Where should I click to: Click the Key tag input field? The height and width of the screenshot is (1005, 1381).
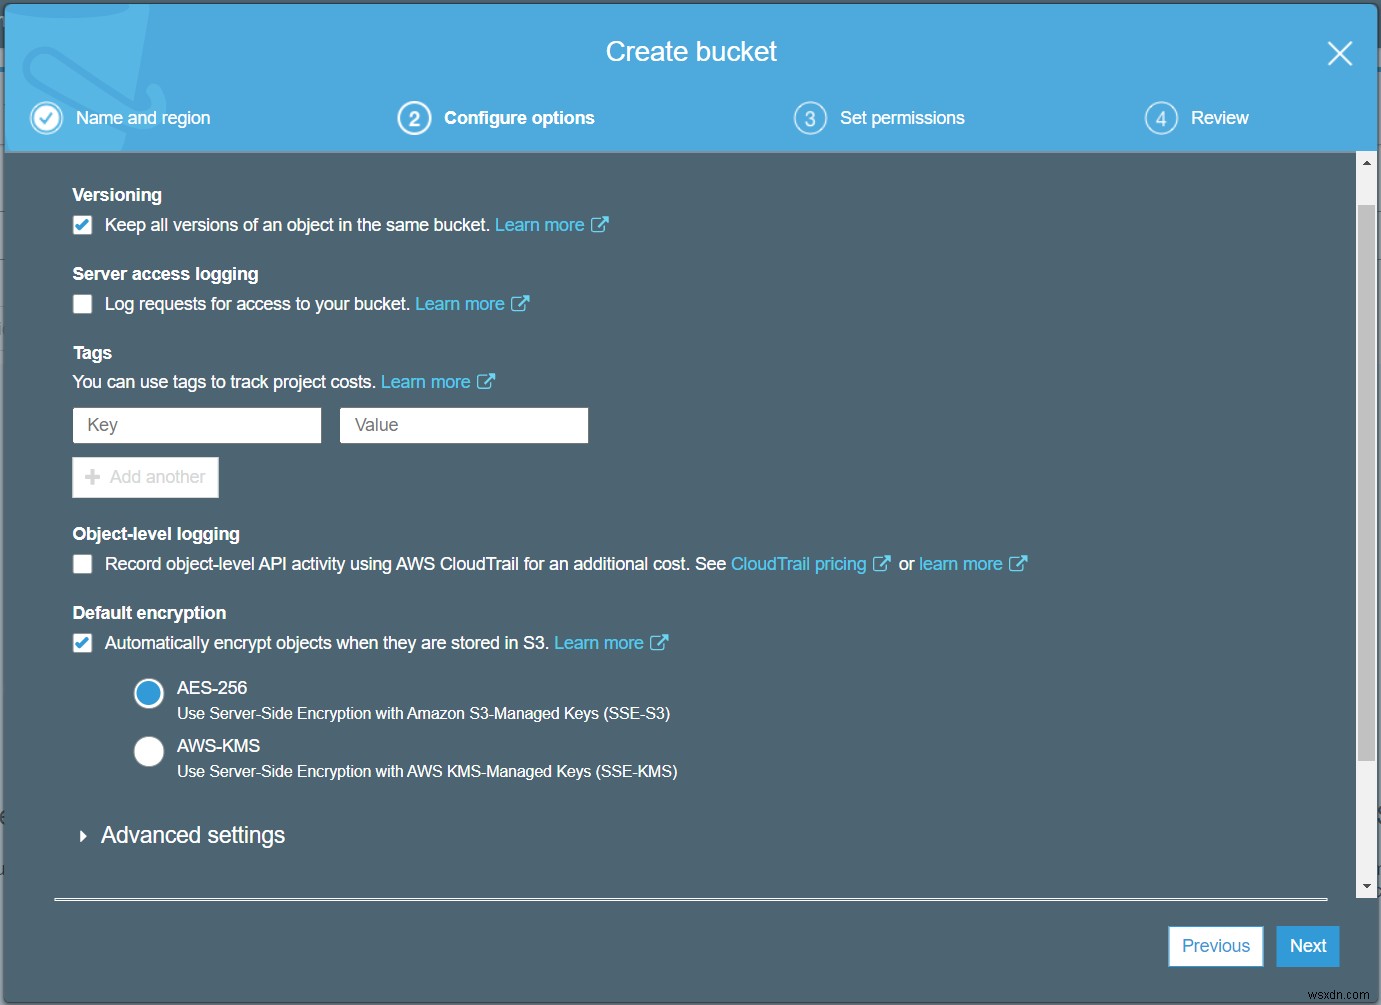pos(196,424)
